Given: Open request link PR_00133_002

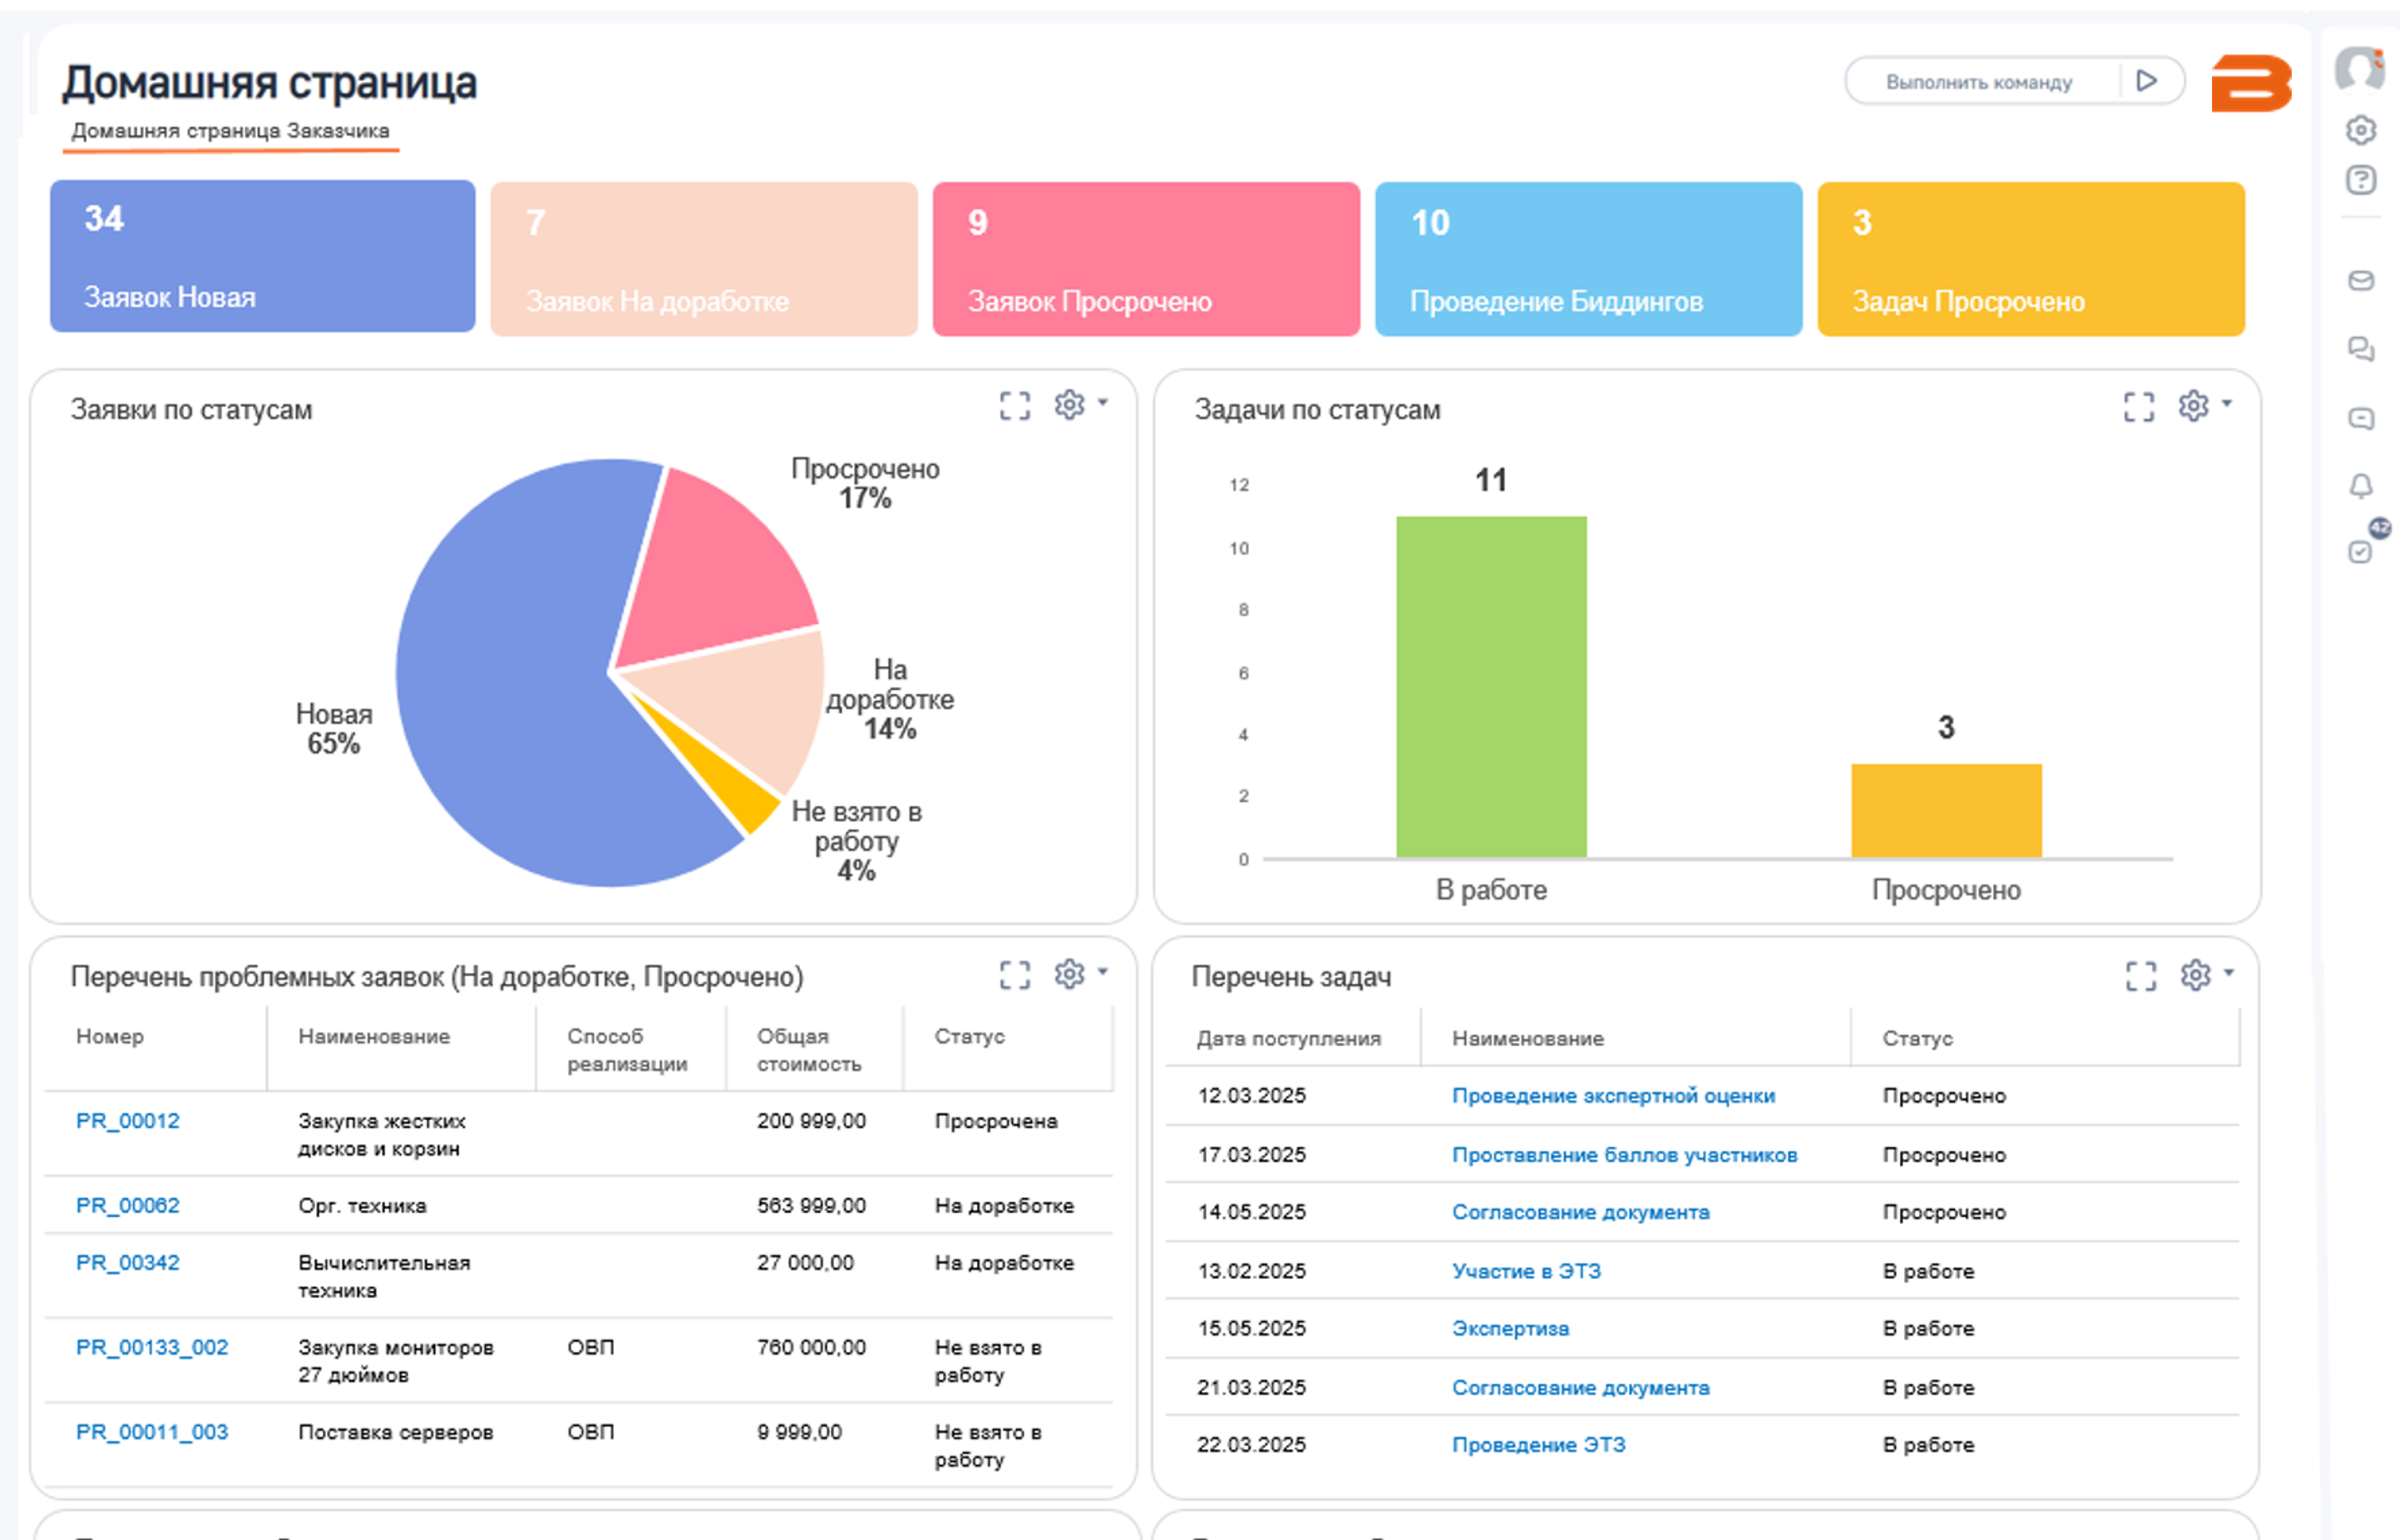Looking at the screenshot, I should coord(152,1347).
